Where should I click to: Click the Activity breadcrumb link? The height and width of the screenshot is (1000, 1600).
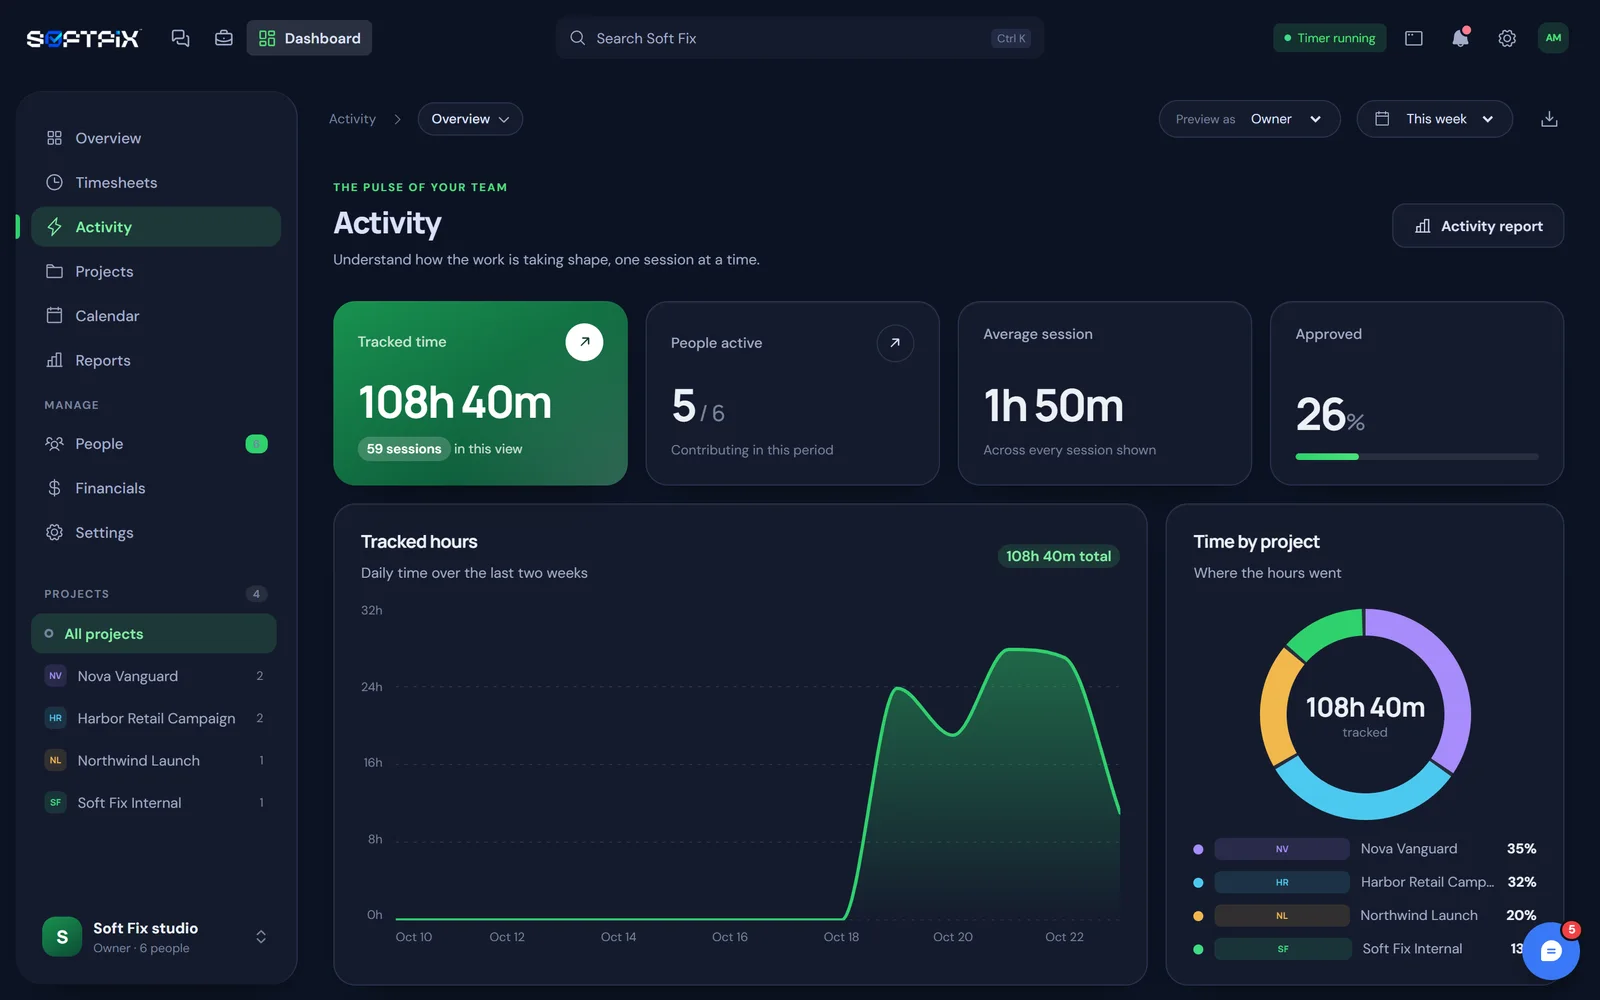tap(352, 119)
